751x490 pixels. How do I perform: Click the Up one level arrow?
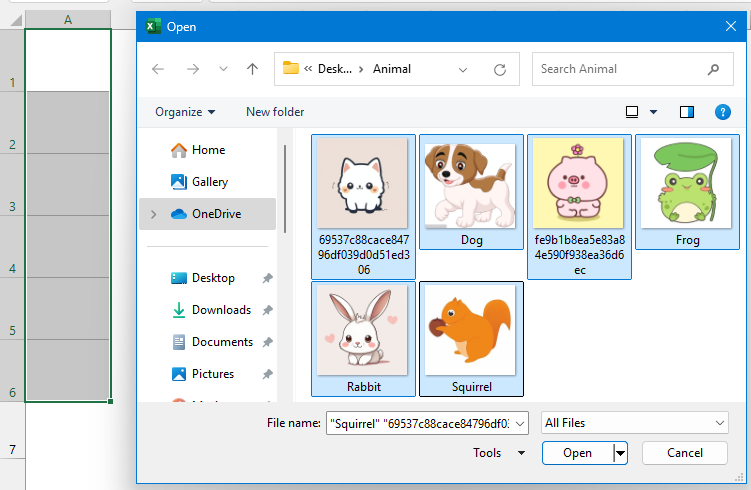click(x=252, y=69)
